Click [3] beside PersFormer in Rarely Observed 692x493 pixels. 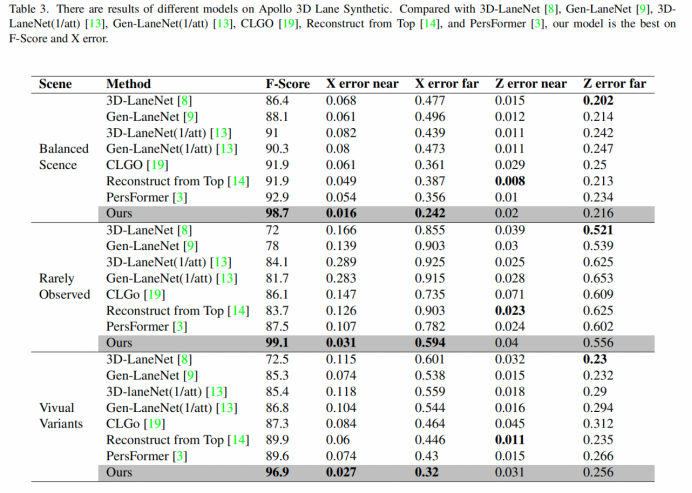[180, 327]
